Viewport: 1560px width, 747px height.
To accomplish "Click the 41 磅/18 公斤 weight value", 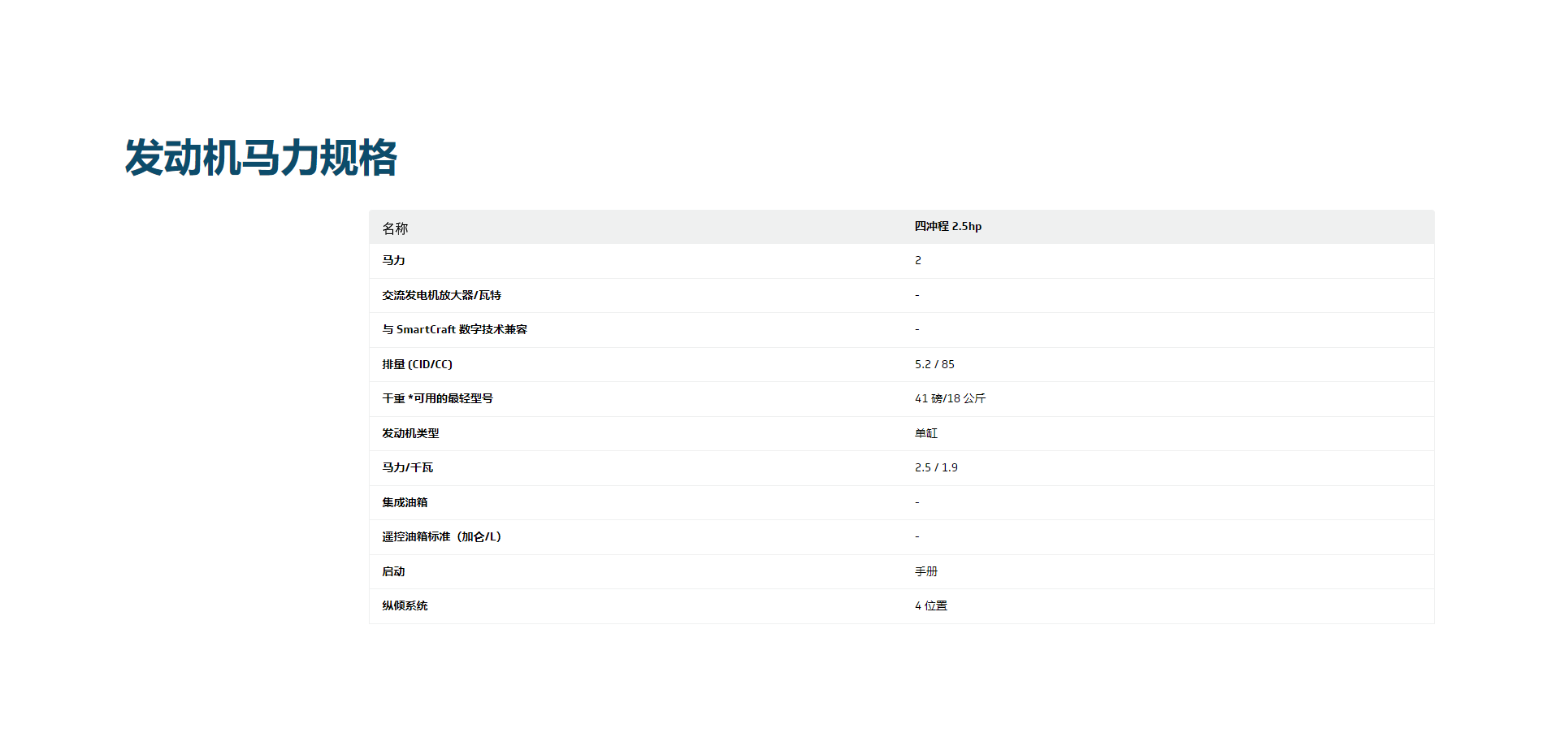I will tap(950, 398).
